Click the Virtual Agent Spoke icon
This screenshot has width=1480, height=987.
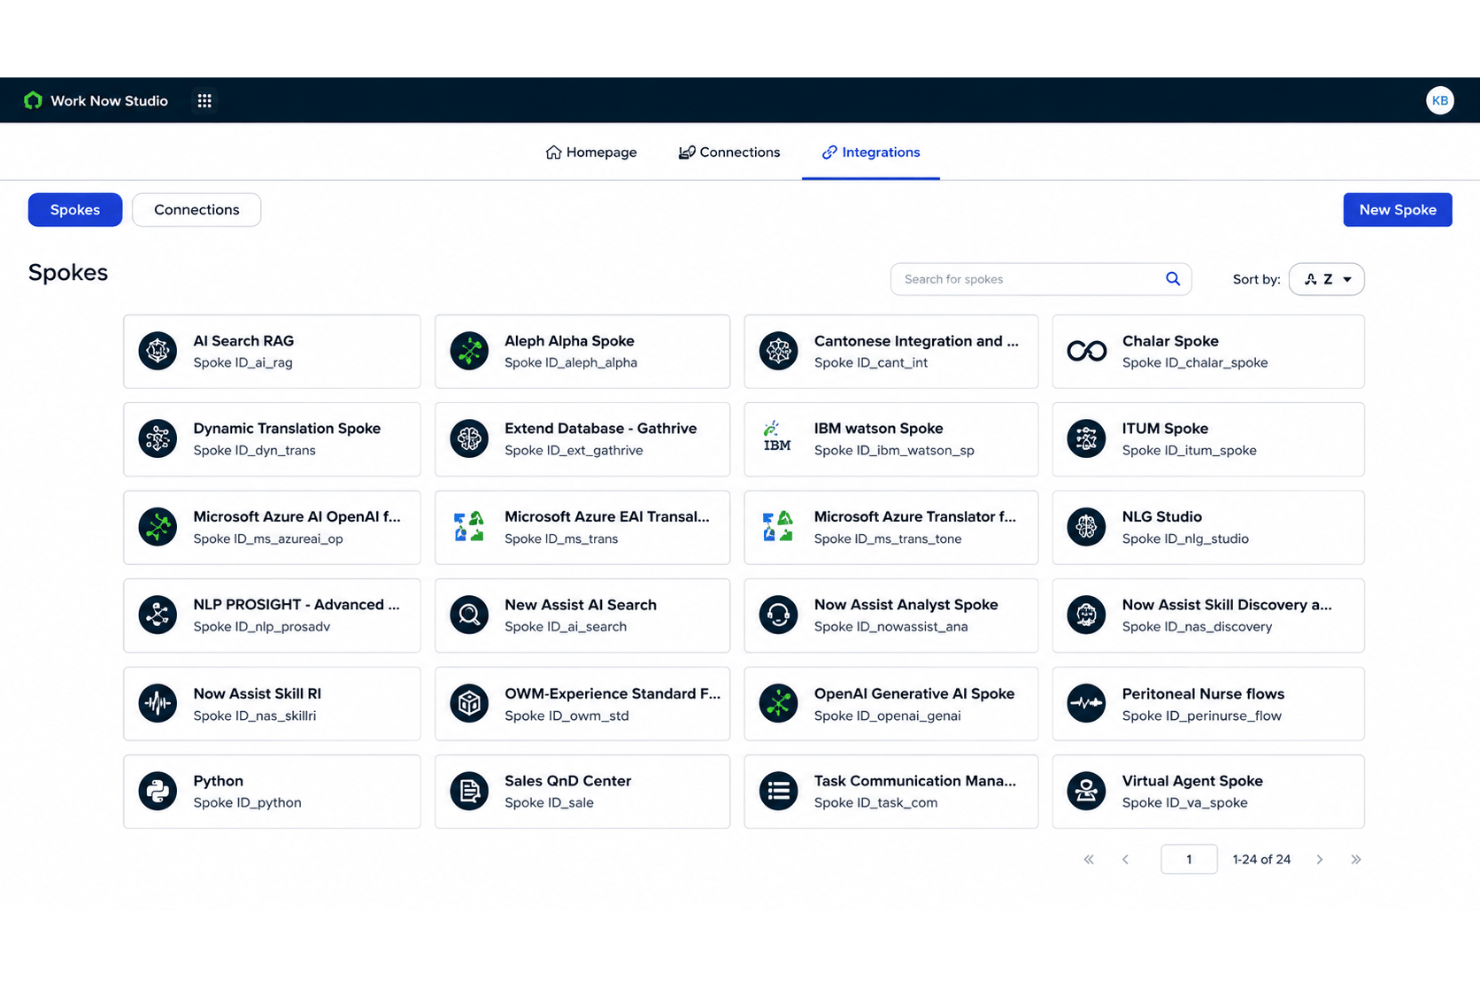point(1086,791)
